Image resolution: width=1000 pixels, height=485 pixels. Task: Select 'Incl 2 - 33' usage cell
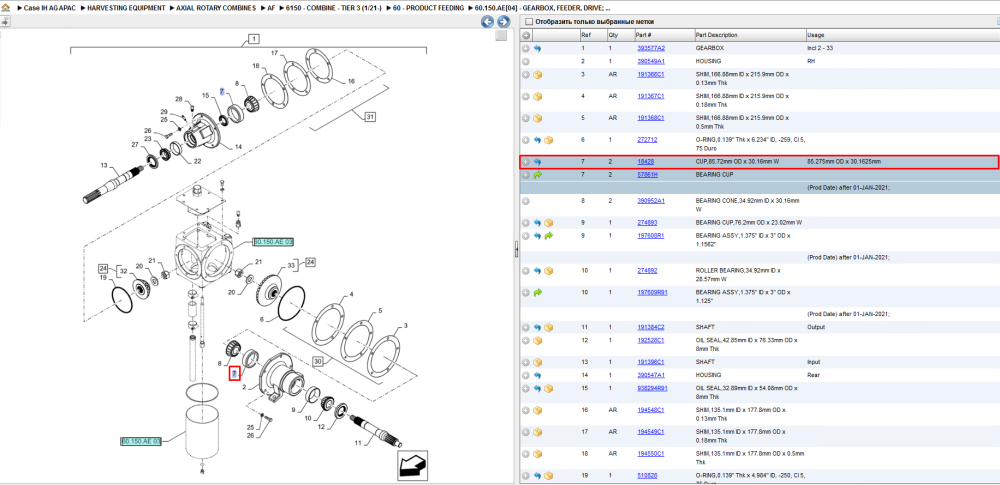821,48
